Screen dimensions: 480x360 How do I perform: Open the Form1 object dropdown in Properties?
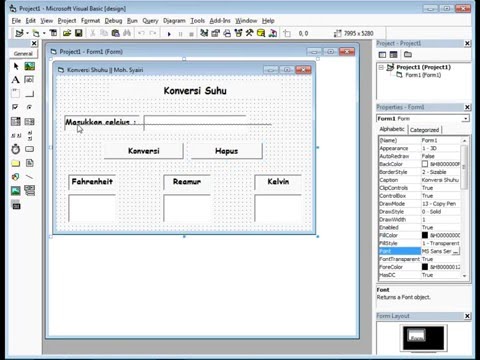coord(466,119)
